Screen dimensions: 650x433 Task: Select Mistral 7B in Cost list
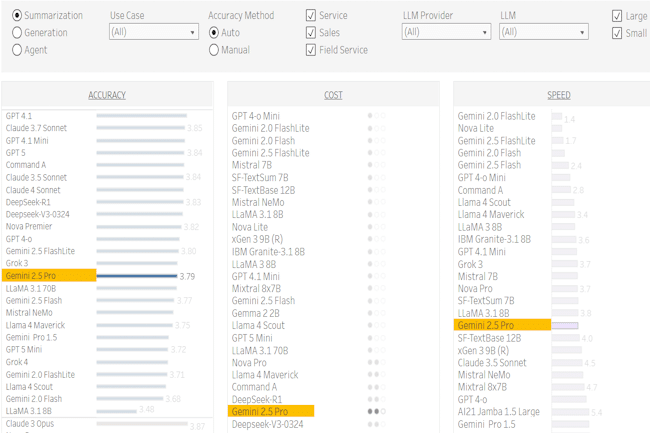252,165
